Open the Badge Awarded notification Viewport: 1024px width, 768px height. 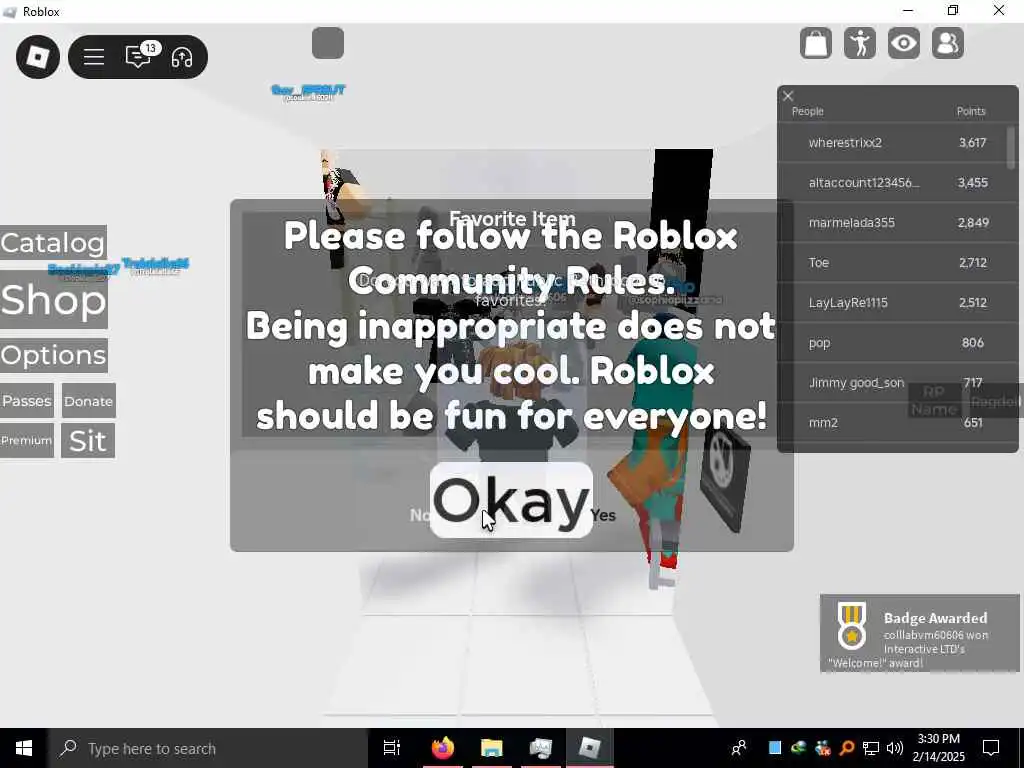[920, 633]
